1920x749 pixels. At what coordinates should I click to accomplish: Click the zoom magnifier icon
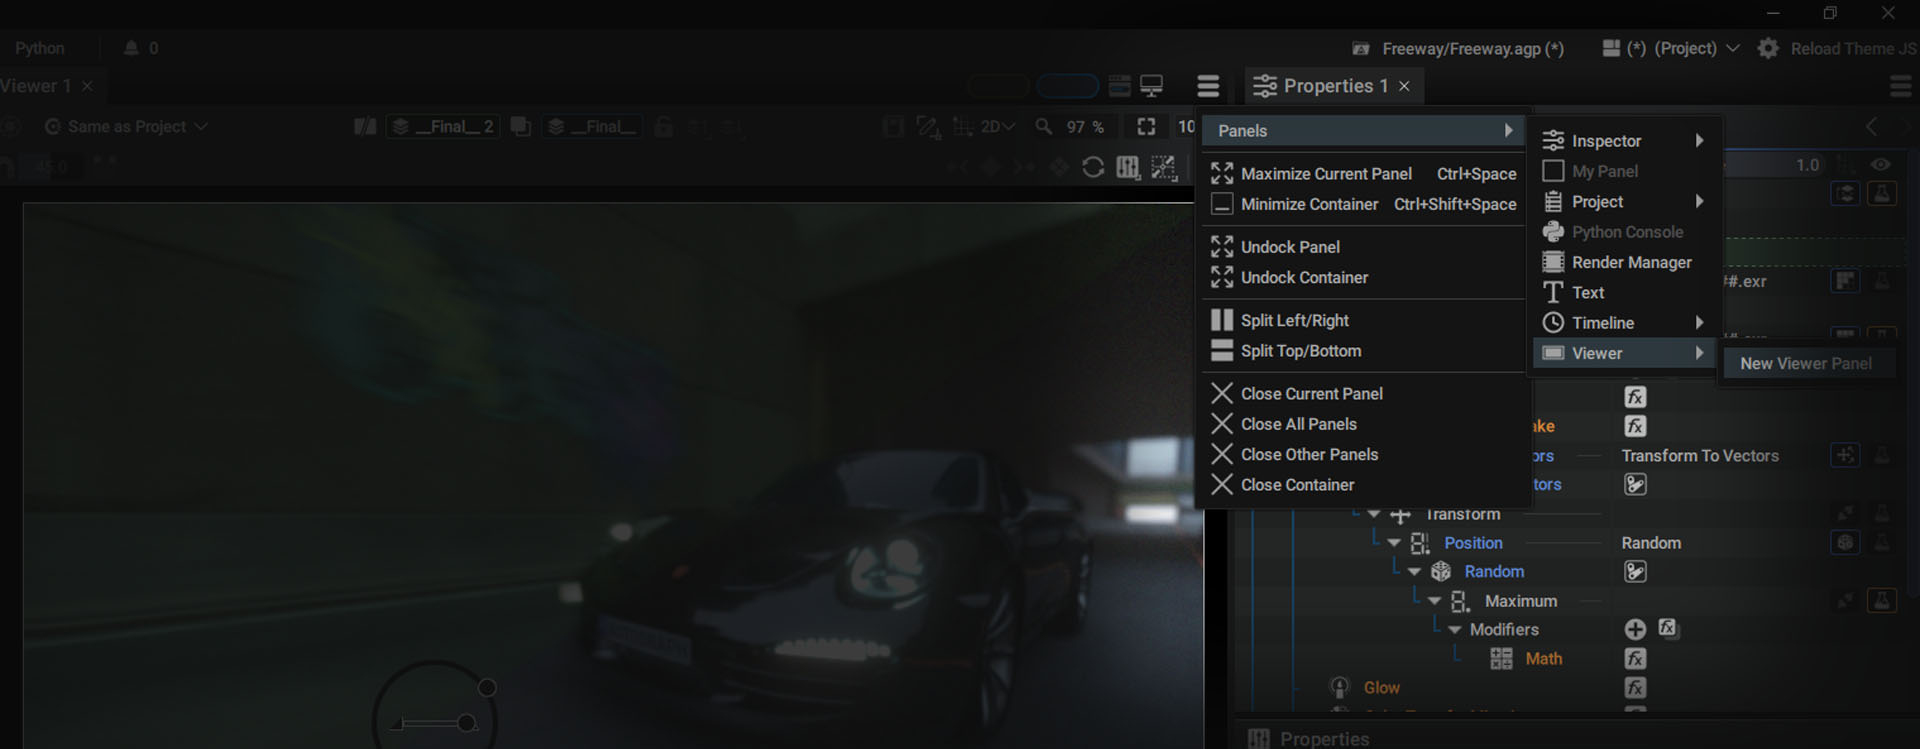1044,127
